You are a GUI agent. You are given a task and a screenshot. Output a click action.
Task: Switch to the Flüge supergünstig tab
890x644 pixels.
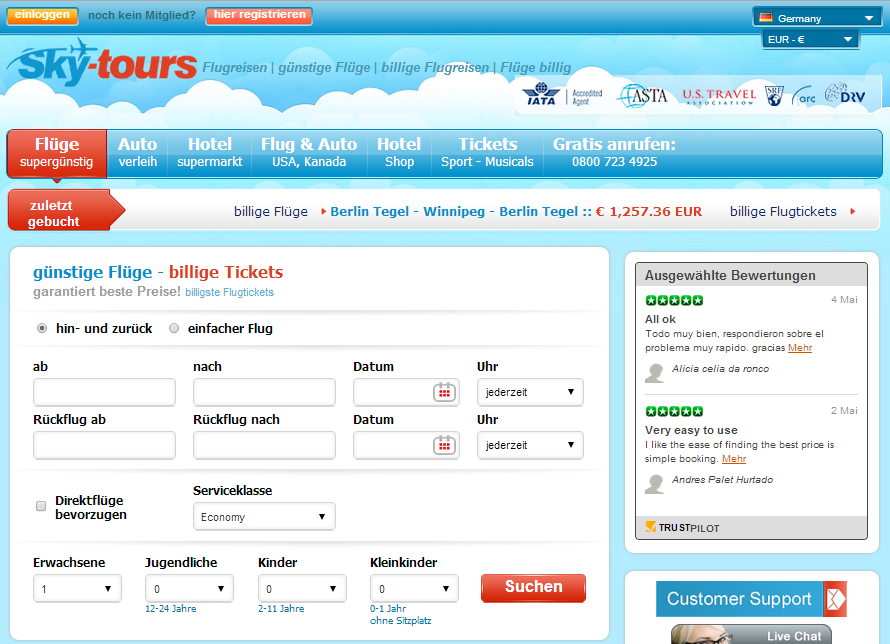click(57, 153)
